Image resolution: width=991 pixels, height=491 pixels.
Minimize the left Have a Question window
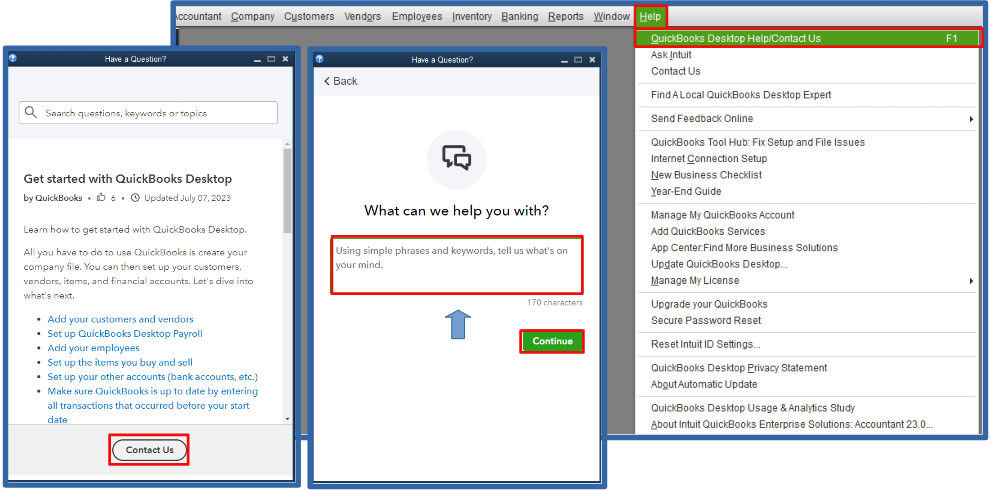(257, 59)
